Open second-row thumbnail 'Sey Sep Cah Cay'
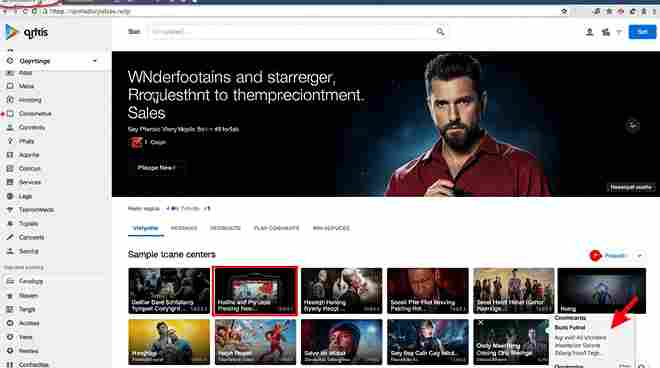This screenshot has height=368, width=660. pos(428,342)
